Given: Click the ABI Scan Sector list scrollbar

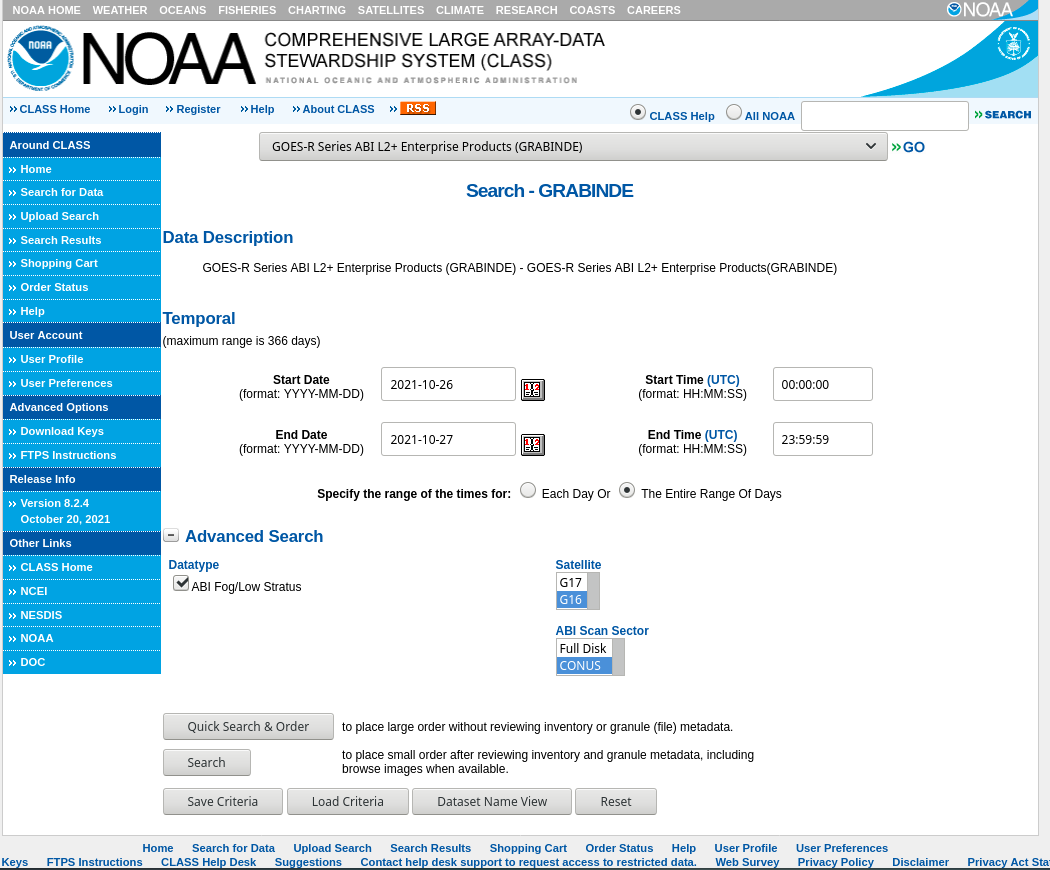Looking at the screenshot, I should point(617,657).
